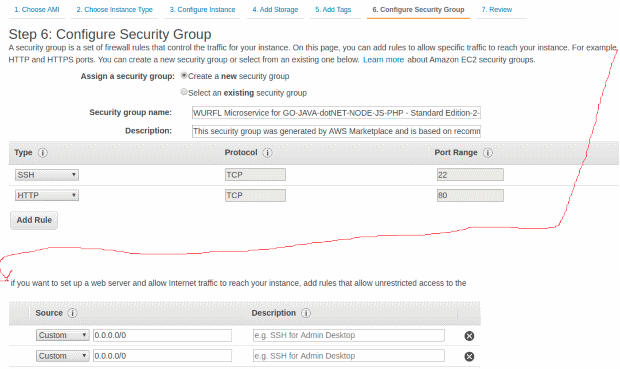The width and height of the screenshot is (620, 369).
Task: Select Create a new security group
Action: 184,75
